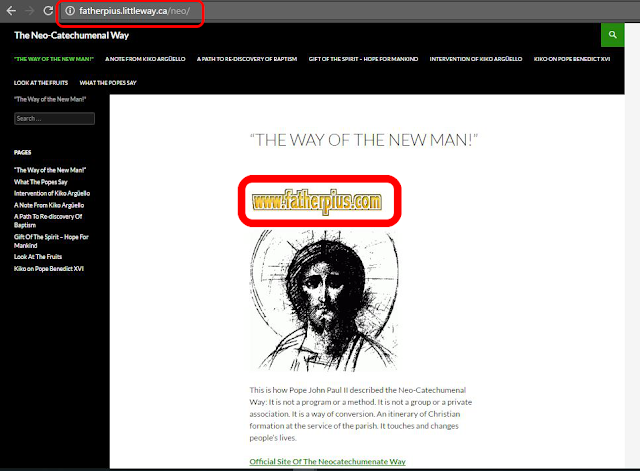The image size is (640, 471).
Task: Click the gray text under the sidebar logo area
Action: click(x=50, y=99)
